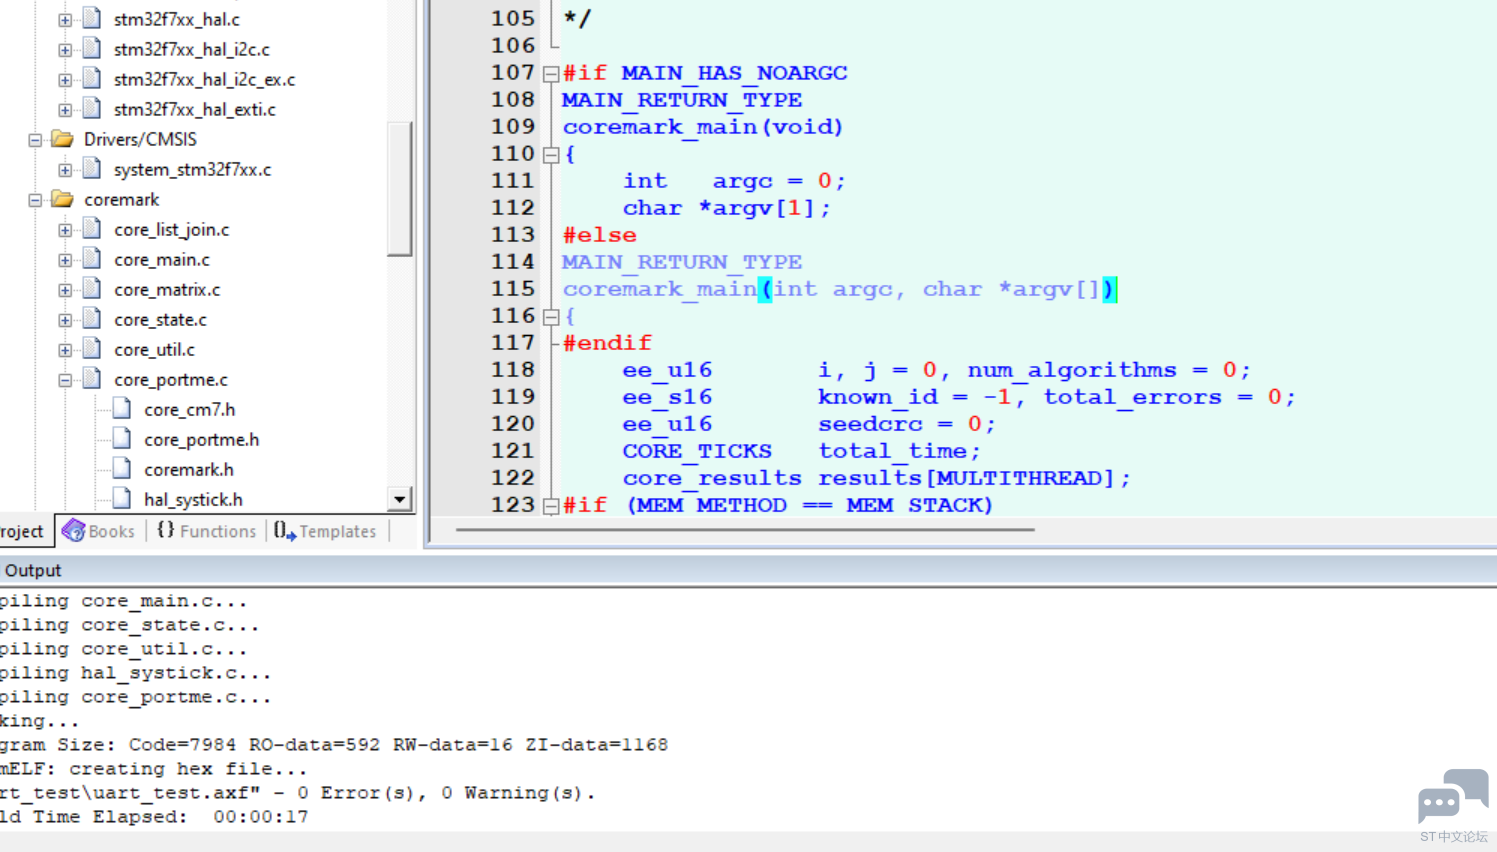This screenshot has width=1497, height=852.
Task: Expand the stm32f7xx_hal.c tree node
Action: (65, 20)
